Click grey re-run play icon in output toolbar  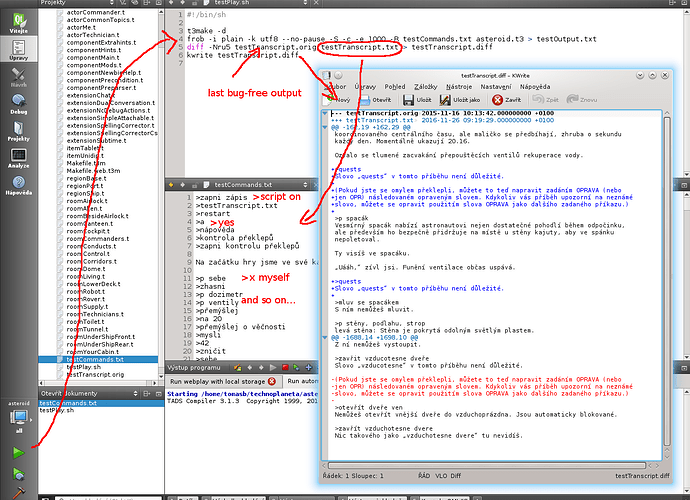pos(273,368)
